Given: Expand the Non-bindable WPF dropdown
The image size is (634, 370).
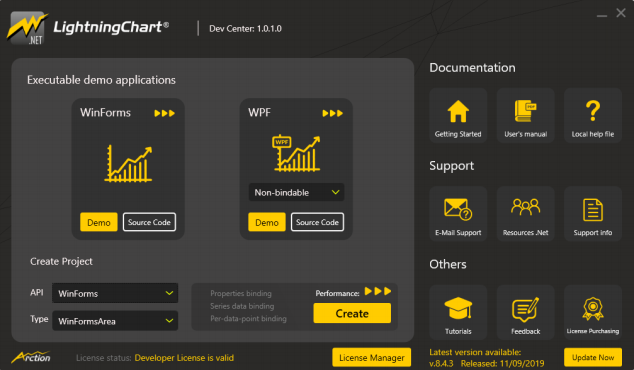Looking at the screenshot, I should pyautogui.click(x=296, y=192).
